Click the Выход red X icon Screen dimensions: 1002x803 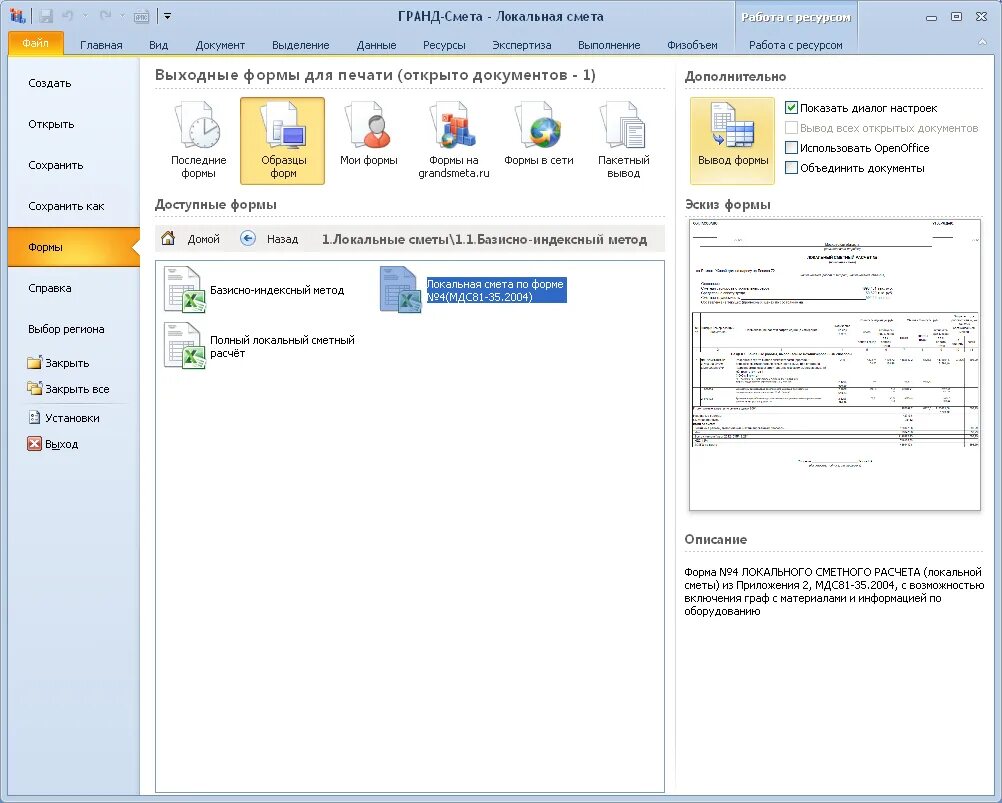point(35,444)
